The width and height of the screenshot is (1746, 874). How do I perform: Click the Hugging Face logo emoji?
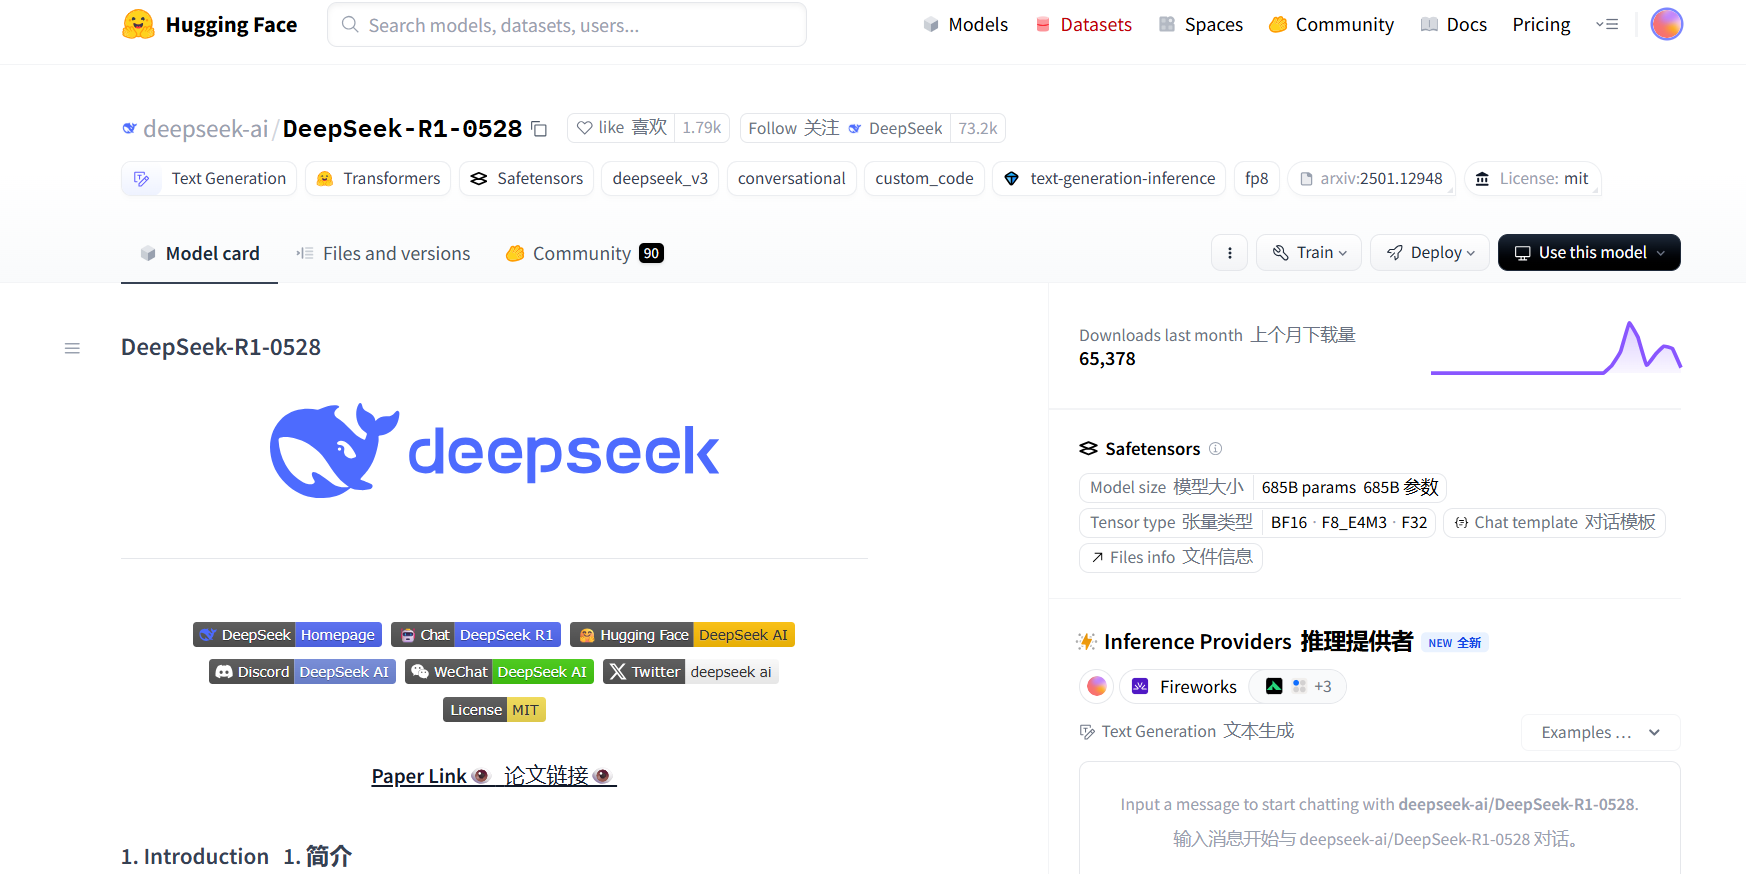point(138,25)
